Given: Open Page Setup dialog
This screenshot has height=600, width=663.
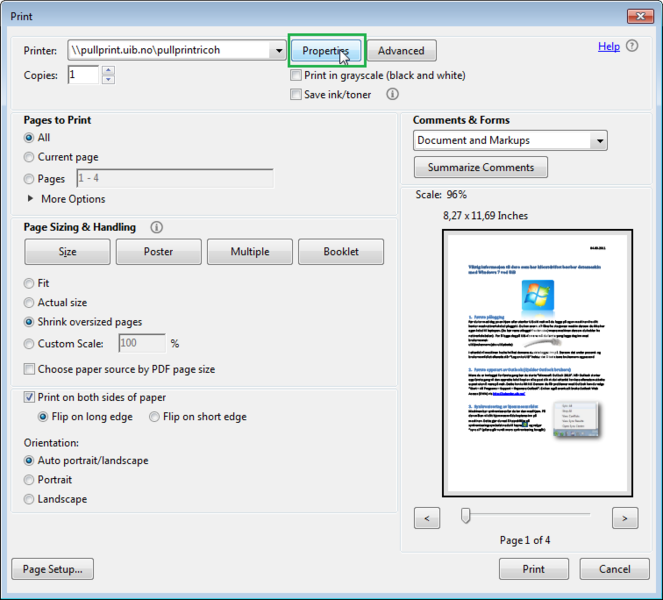Looking at the screenshot, I should pyautogui.click(x=52, y=569).
